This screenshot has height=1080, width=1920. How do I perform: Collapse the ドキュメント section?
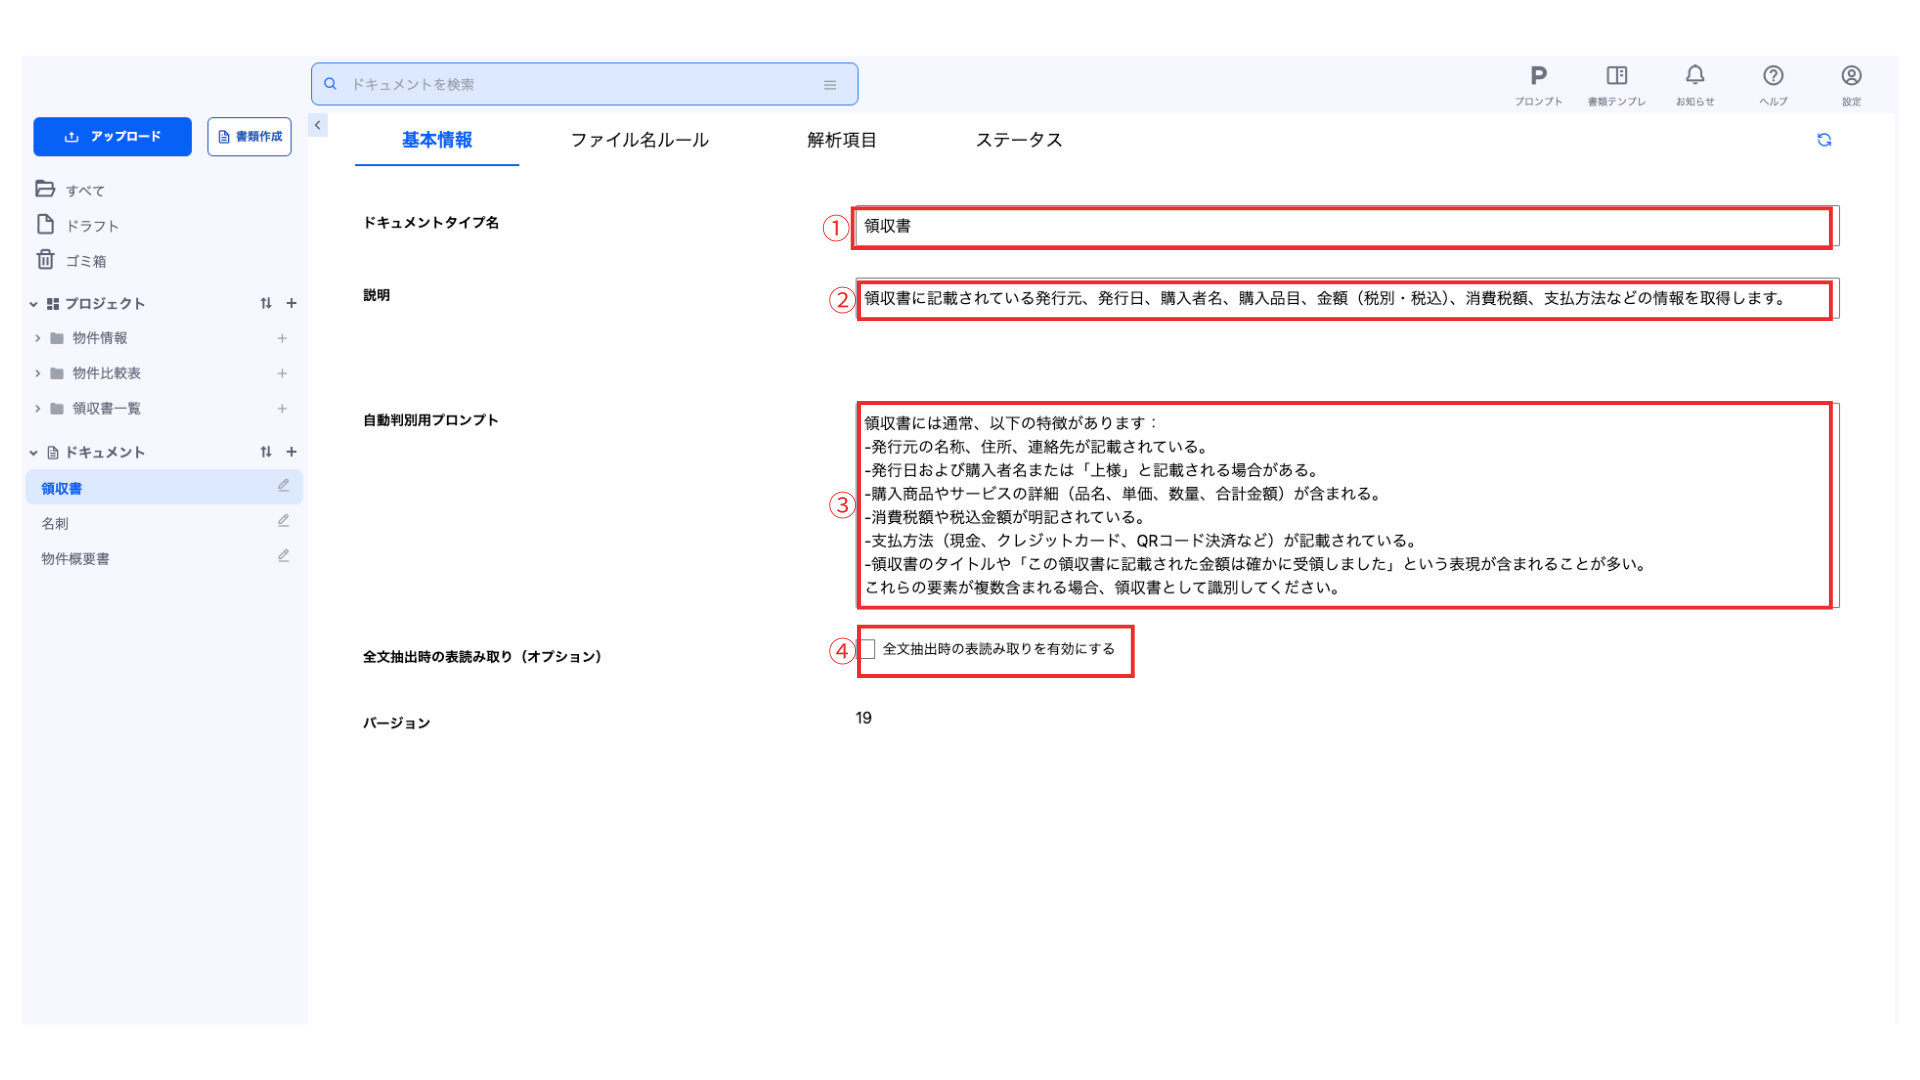pos(33,452)
